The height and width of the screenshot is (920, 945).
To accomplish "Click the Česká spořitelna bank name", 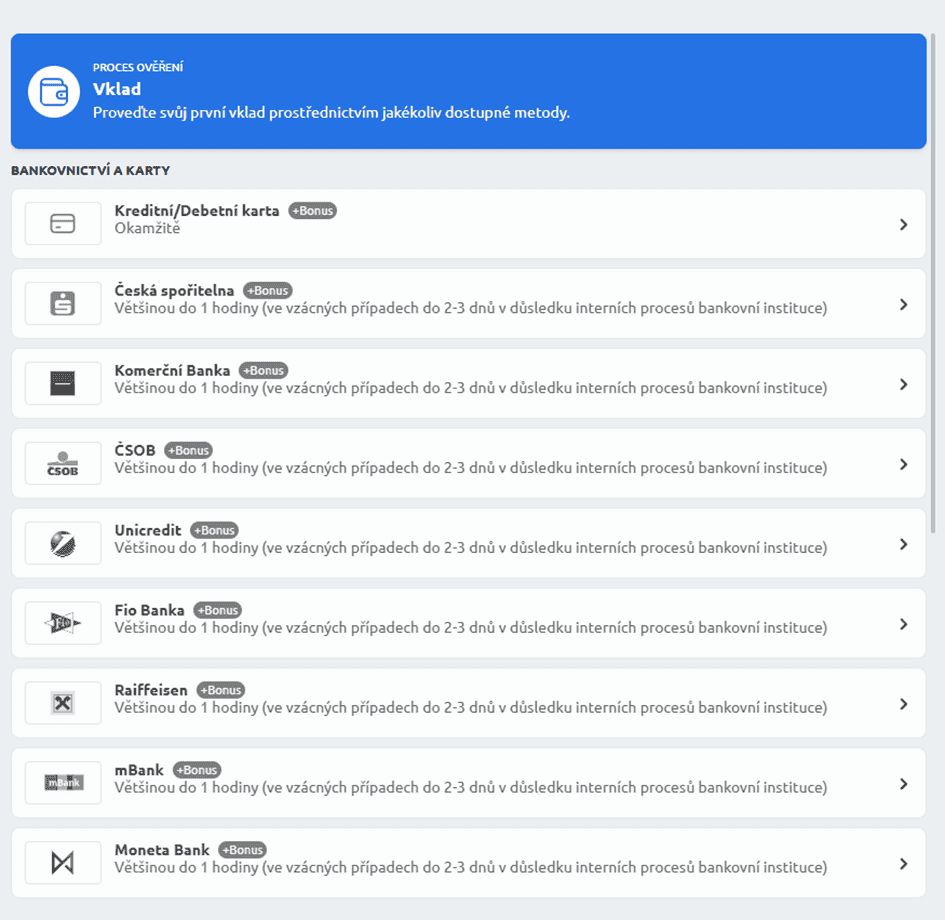I will pos(174,290).
